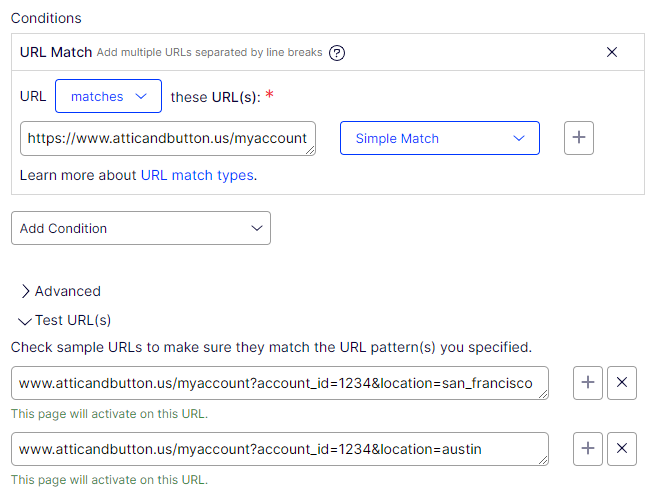Open the Simple Match type dropdown

(439, 139)
